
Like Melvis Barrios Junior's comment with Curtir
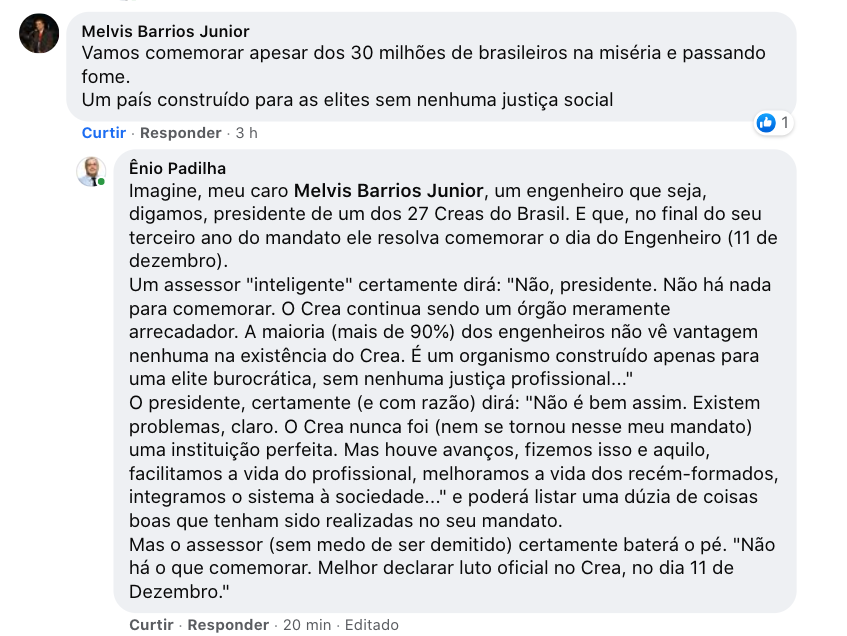tap(104, 133)
